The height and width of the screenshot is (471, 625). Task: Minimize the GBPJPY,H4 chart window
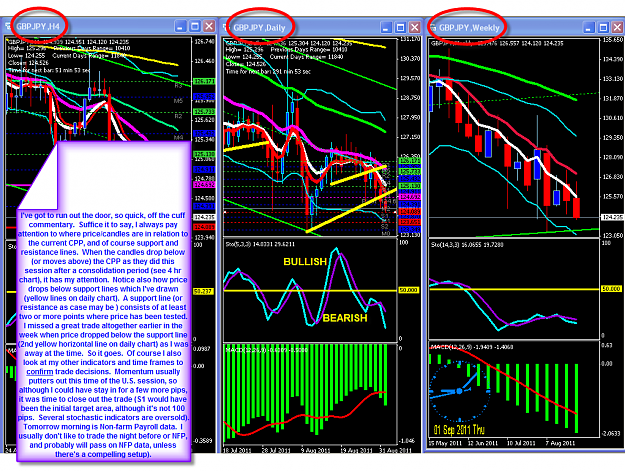click(x=180, y=27)
